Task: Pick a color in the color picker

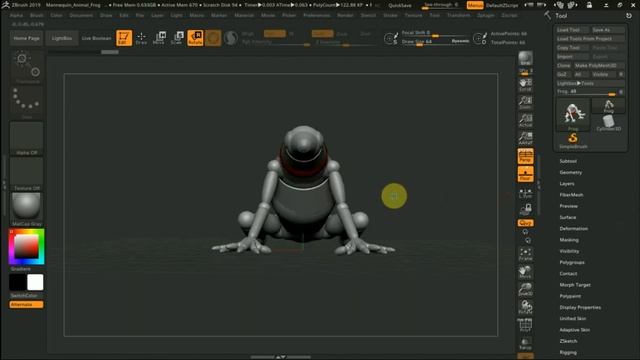Action: pos(27,247)
